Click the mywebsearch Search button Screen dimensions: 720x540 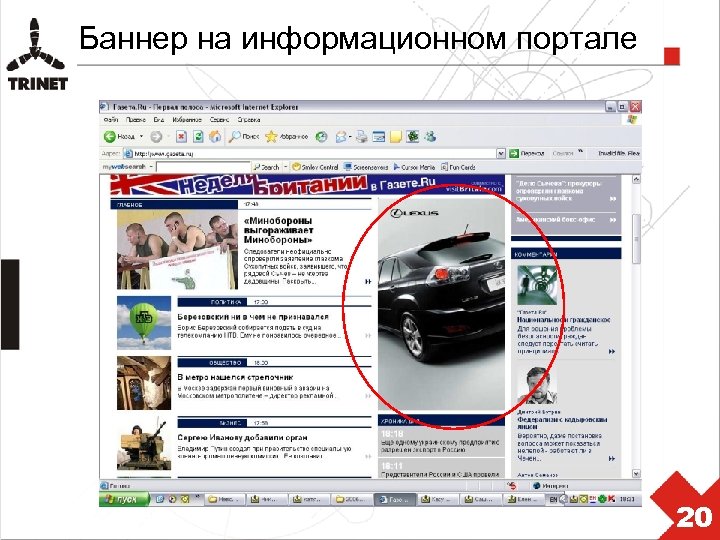266,167
